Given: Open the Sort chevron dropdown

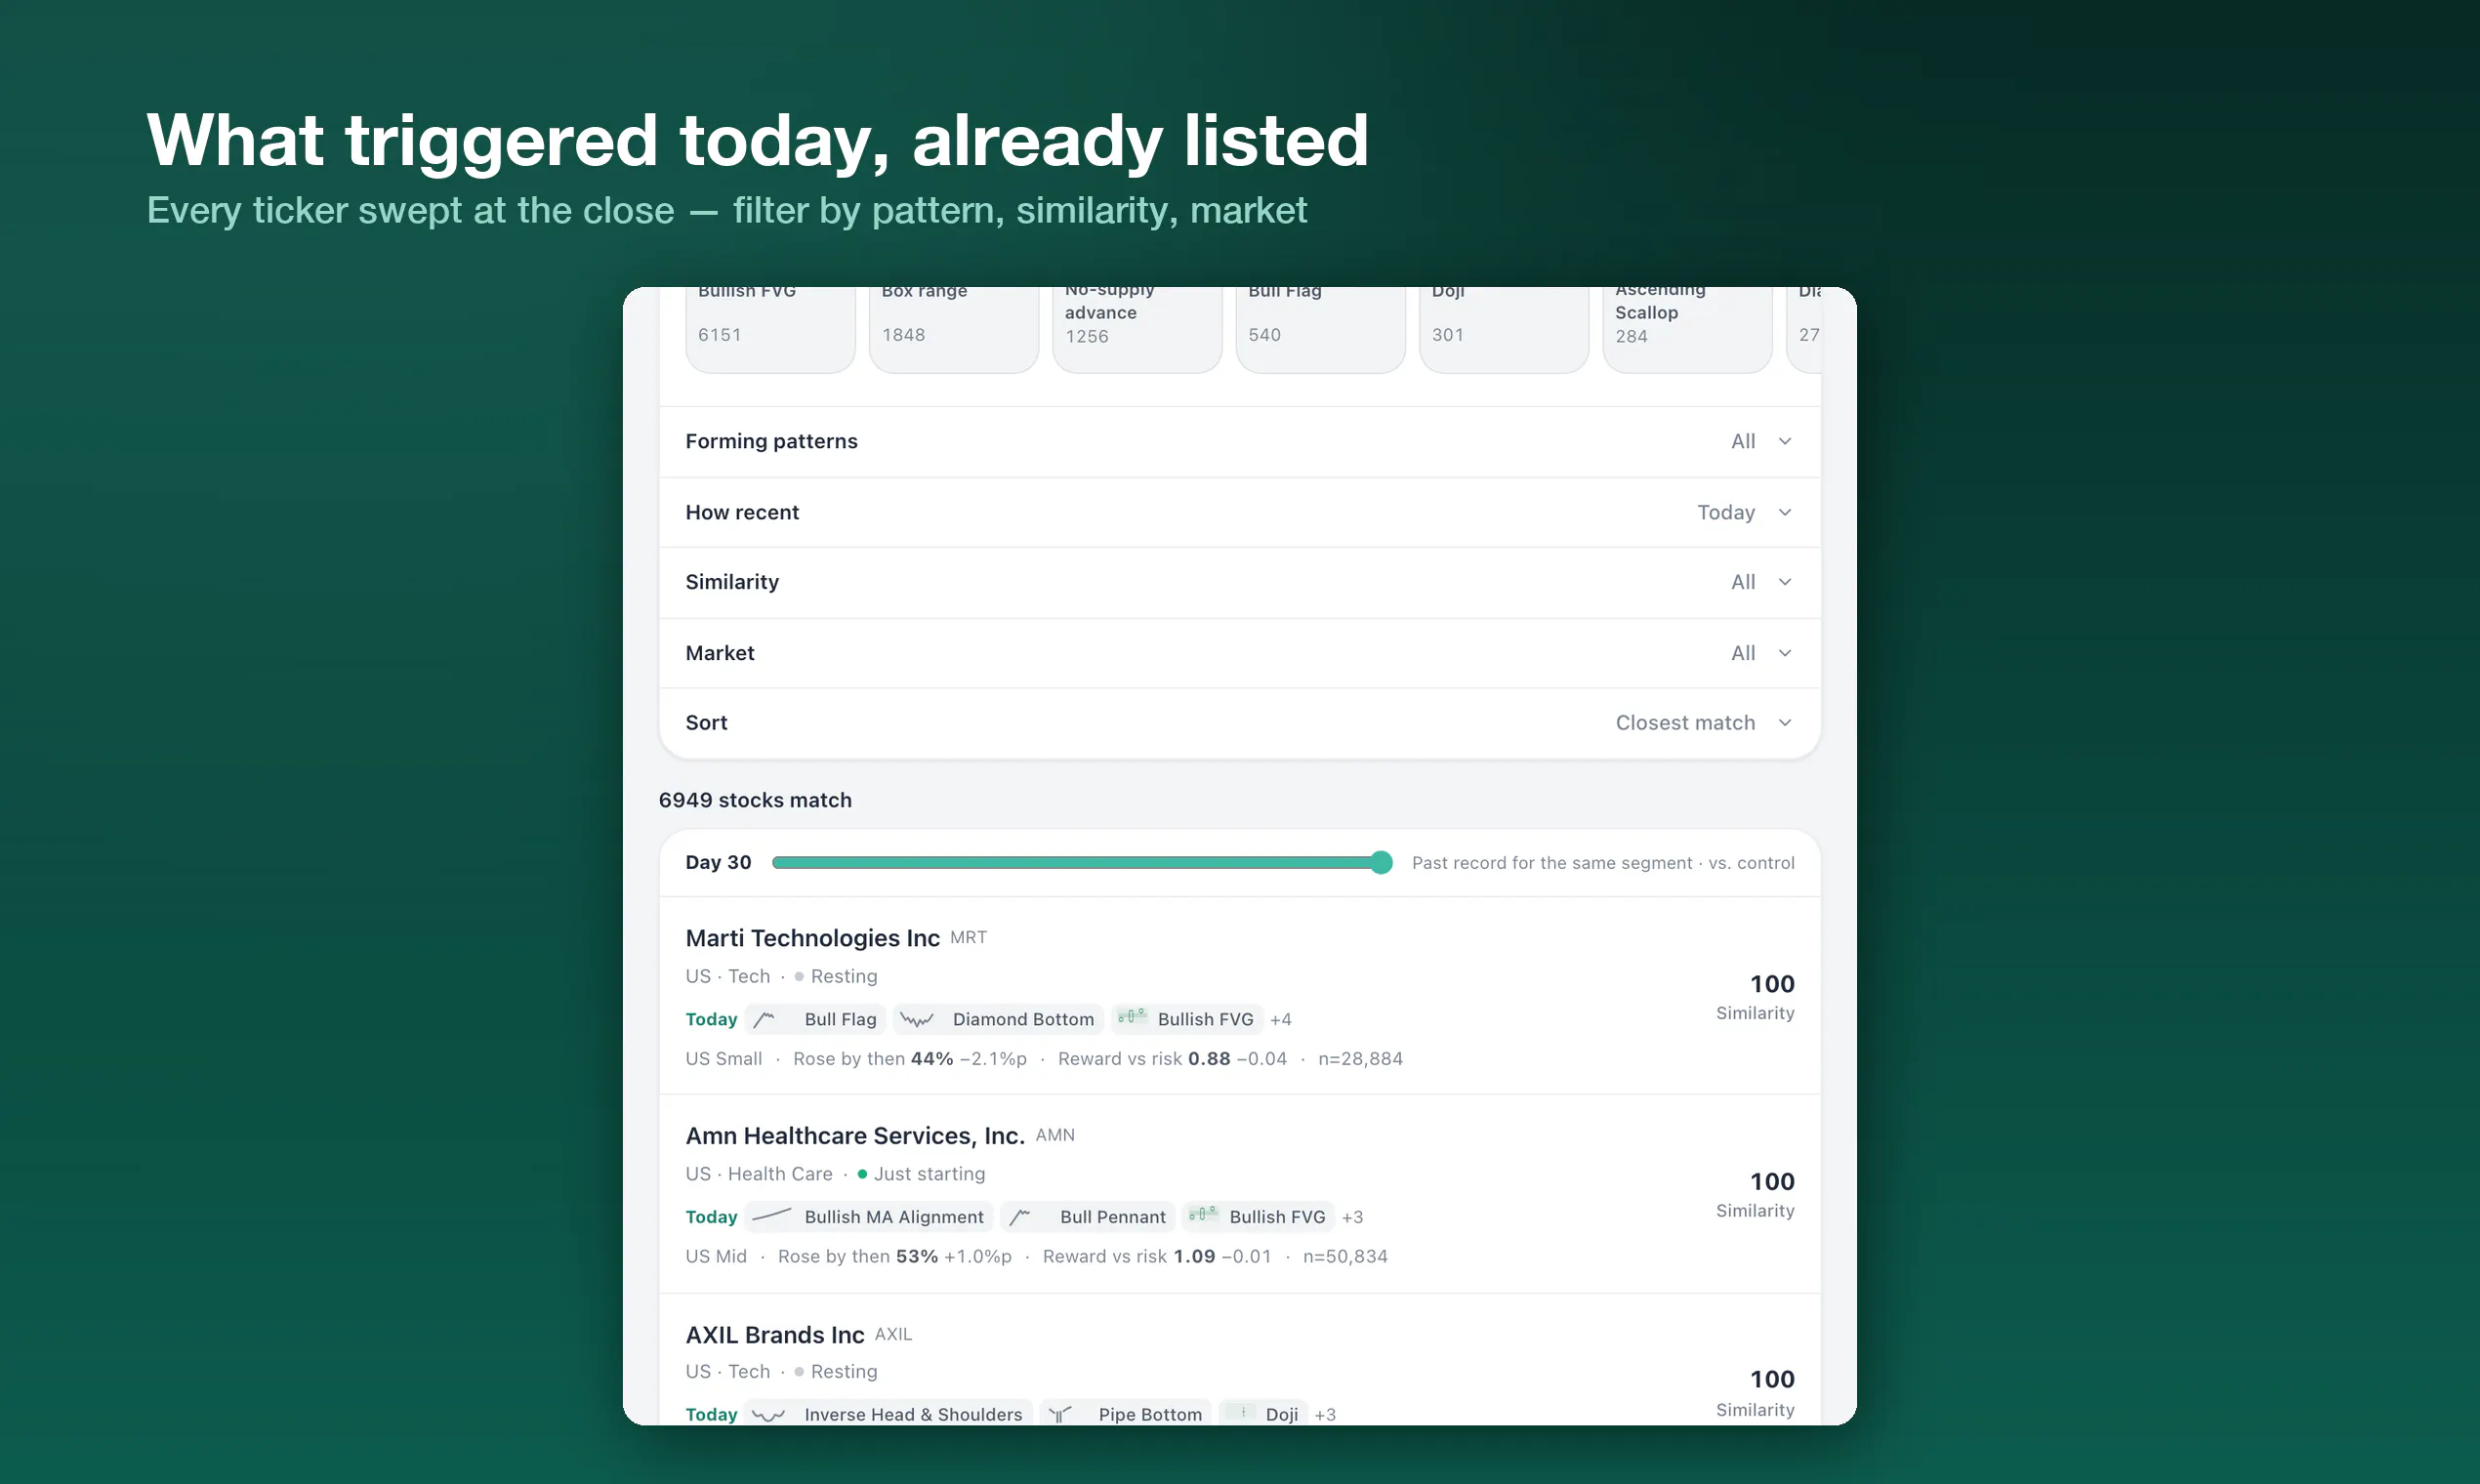Looking at the screenshot, I should [1785, 723].
